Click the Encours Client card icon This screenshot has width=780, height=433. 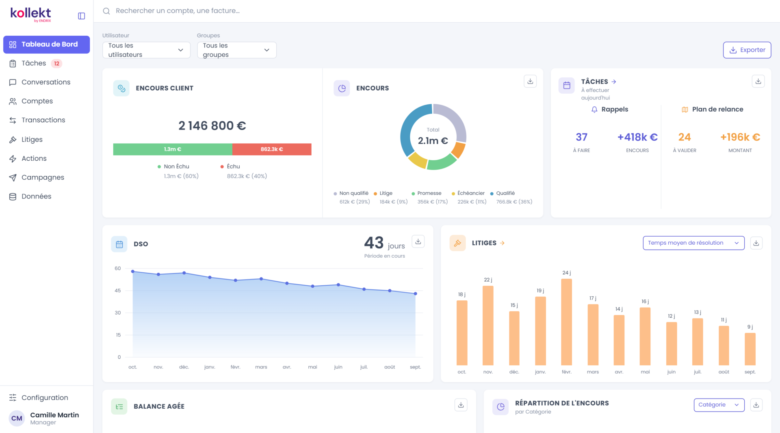[121, 88]
